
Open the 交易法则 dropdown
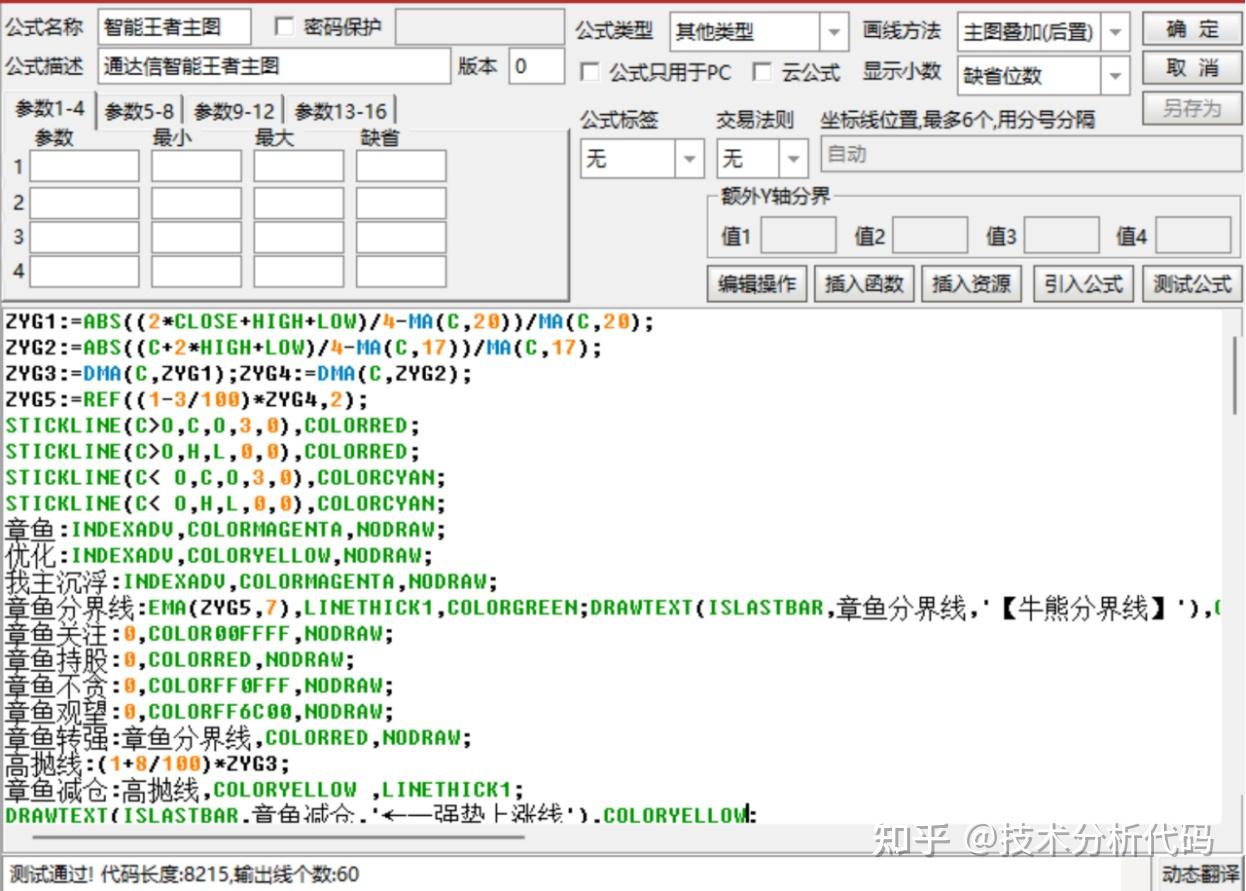point(794,158)
